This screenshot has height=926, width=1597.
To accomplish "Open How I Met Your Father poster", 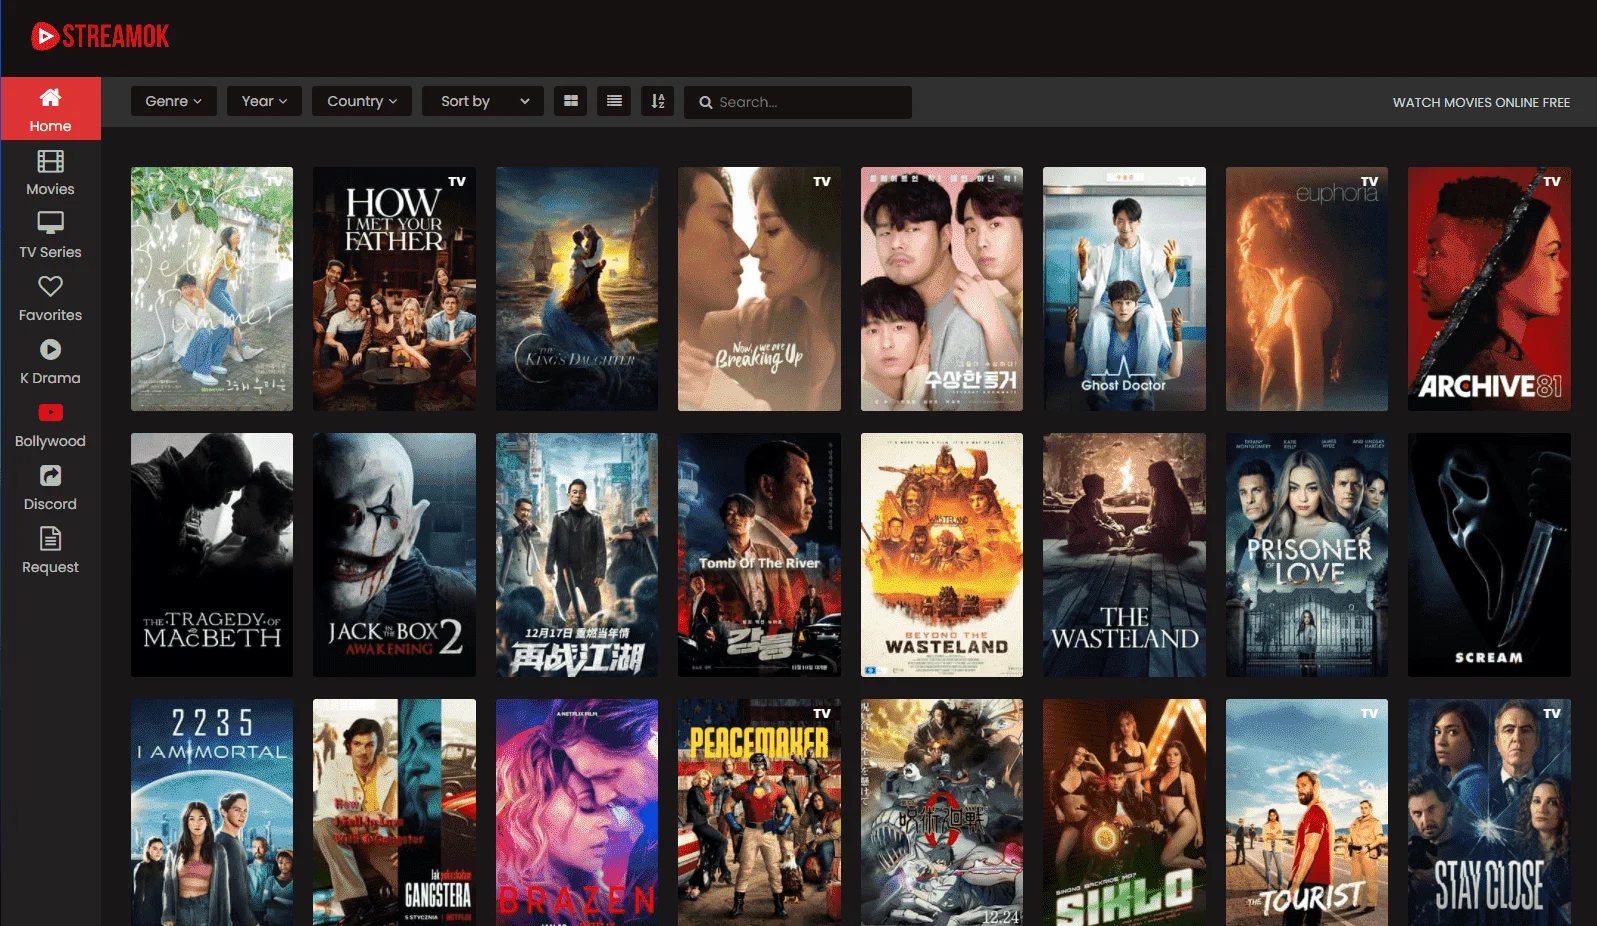I will pyautogui.click(x=394, y=289).
